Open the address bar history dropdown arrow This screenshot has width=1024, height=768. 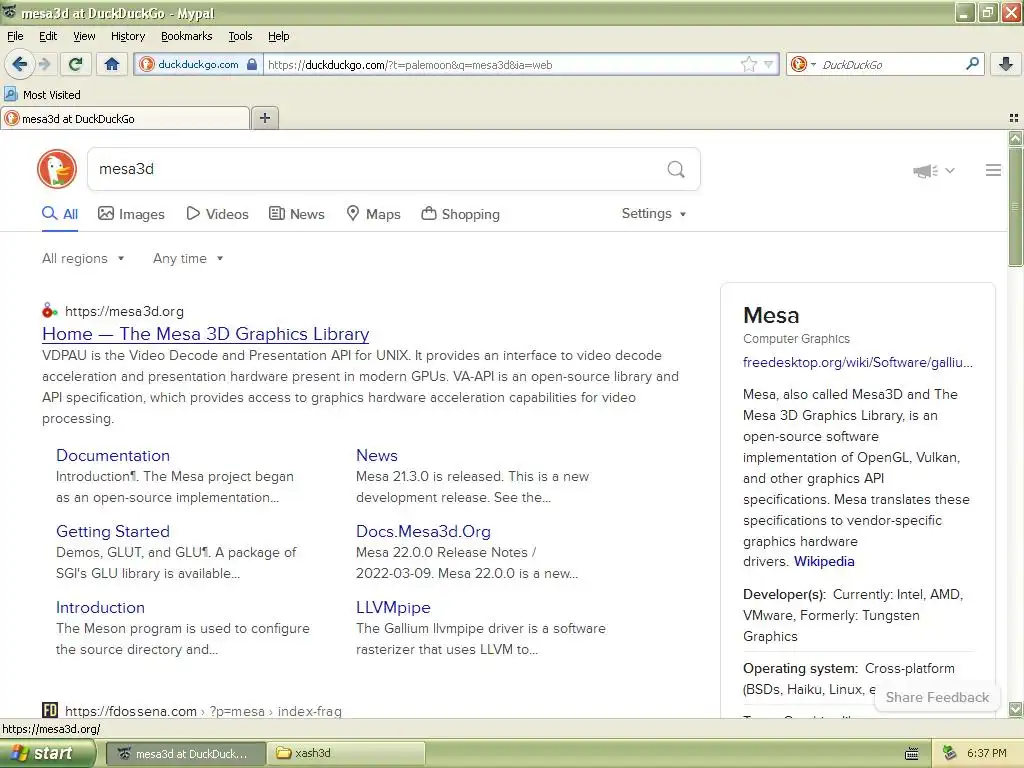pos(769,64)
